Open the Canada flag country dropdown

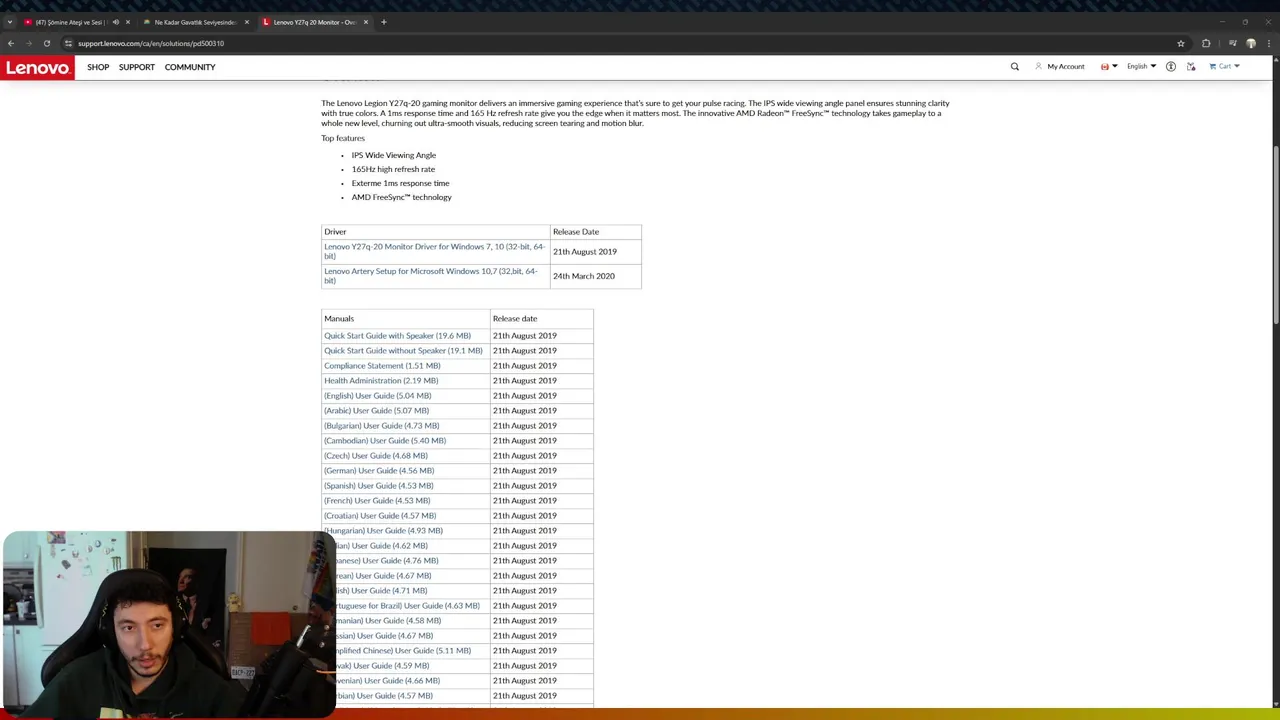[x=1109, y=67]
